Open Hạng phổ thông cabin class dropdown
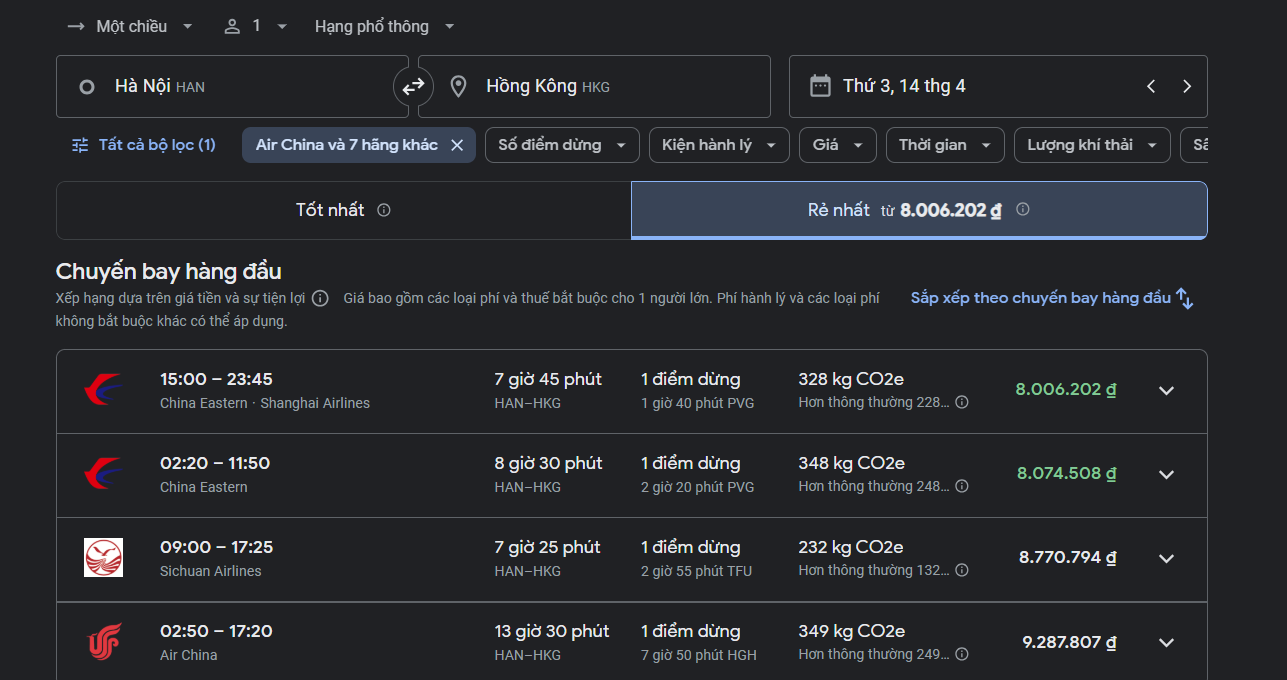 pos(384,26)
